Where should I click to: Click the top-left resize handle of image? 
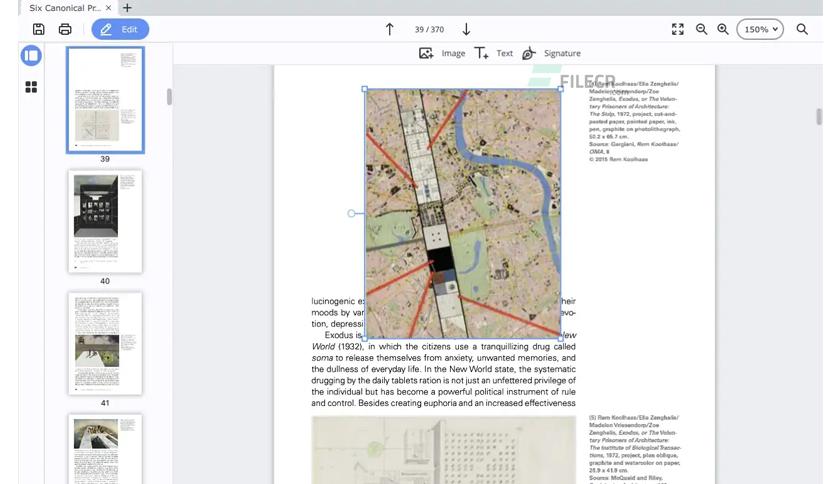coord(365,89)
